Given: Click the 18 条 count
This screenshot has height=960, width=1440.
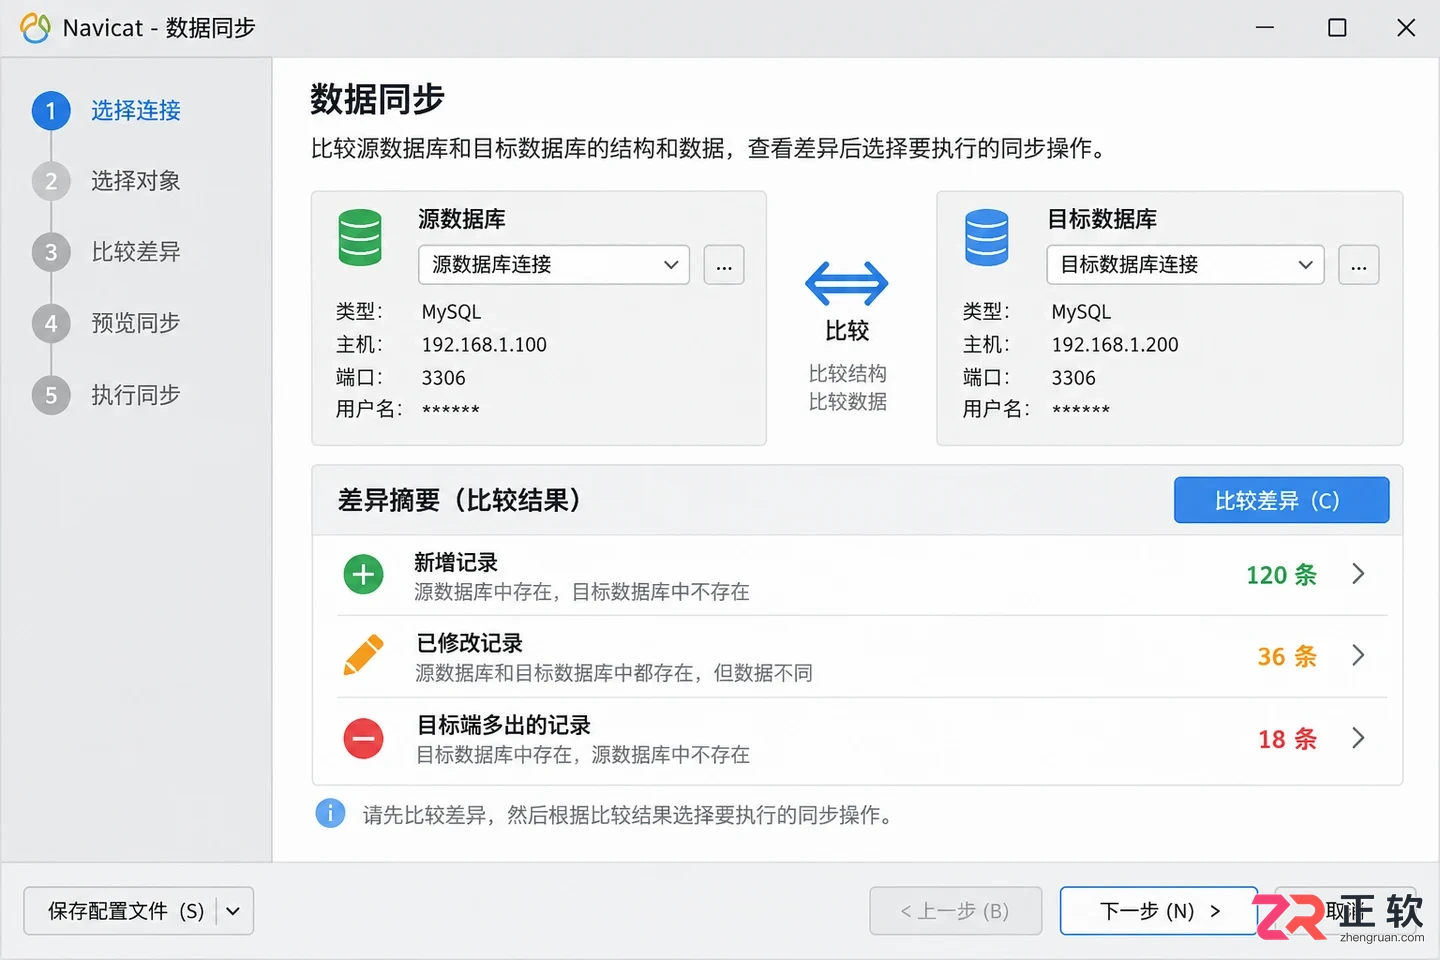Looking at the screenshot, I should point(1287,739).
